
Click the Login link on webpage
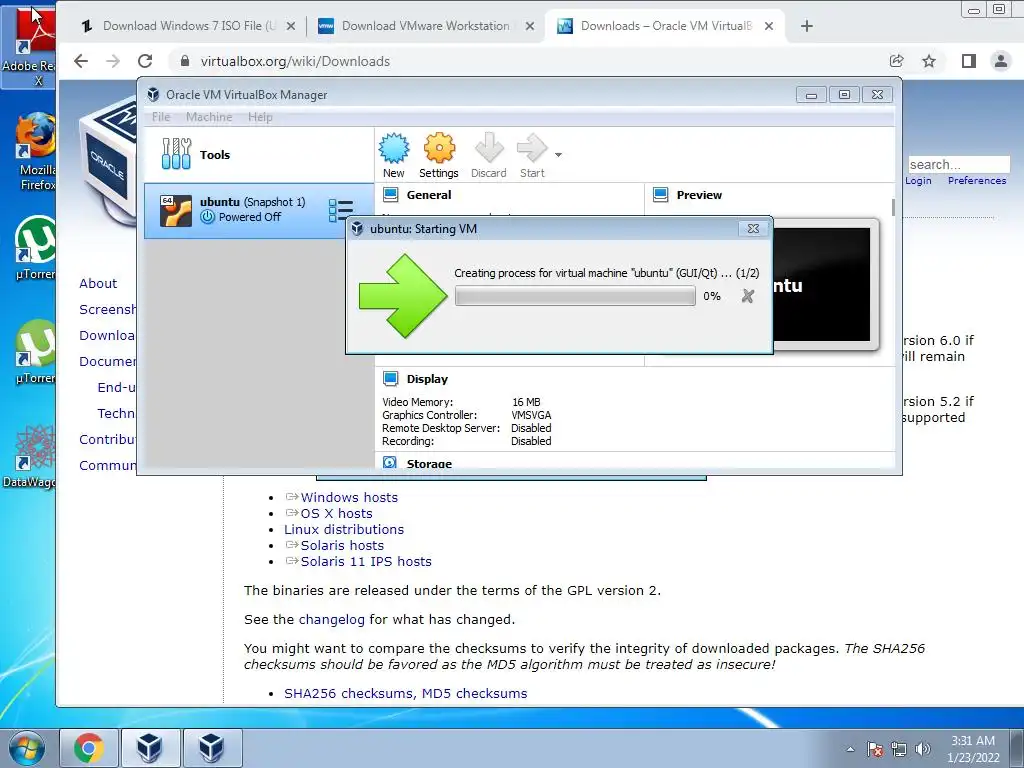[x=918, y=180]
